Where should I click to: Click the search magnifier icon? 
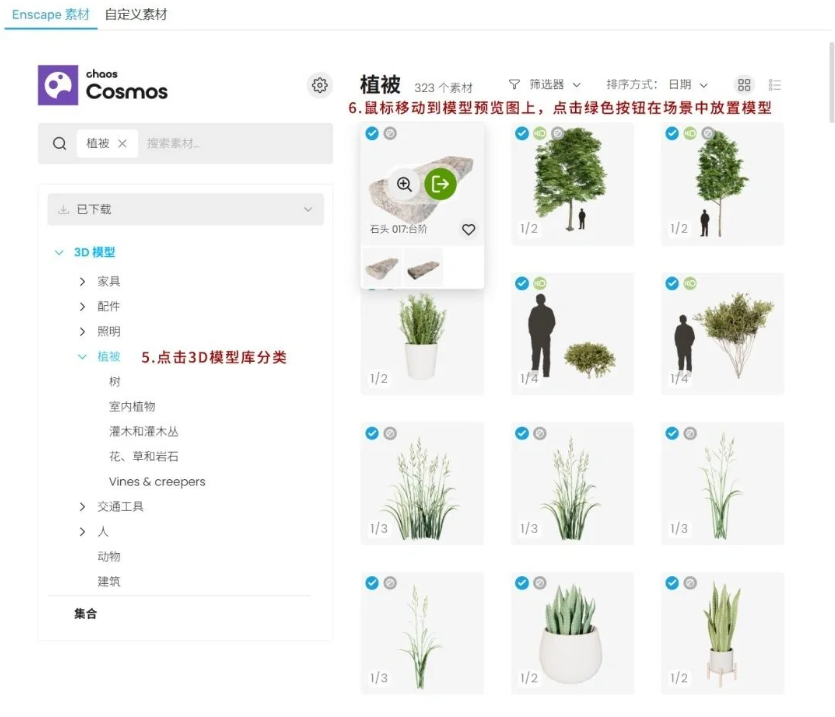60,143
